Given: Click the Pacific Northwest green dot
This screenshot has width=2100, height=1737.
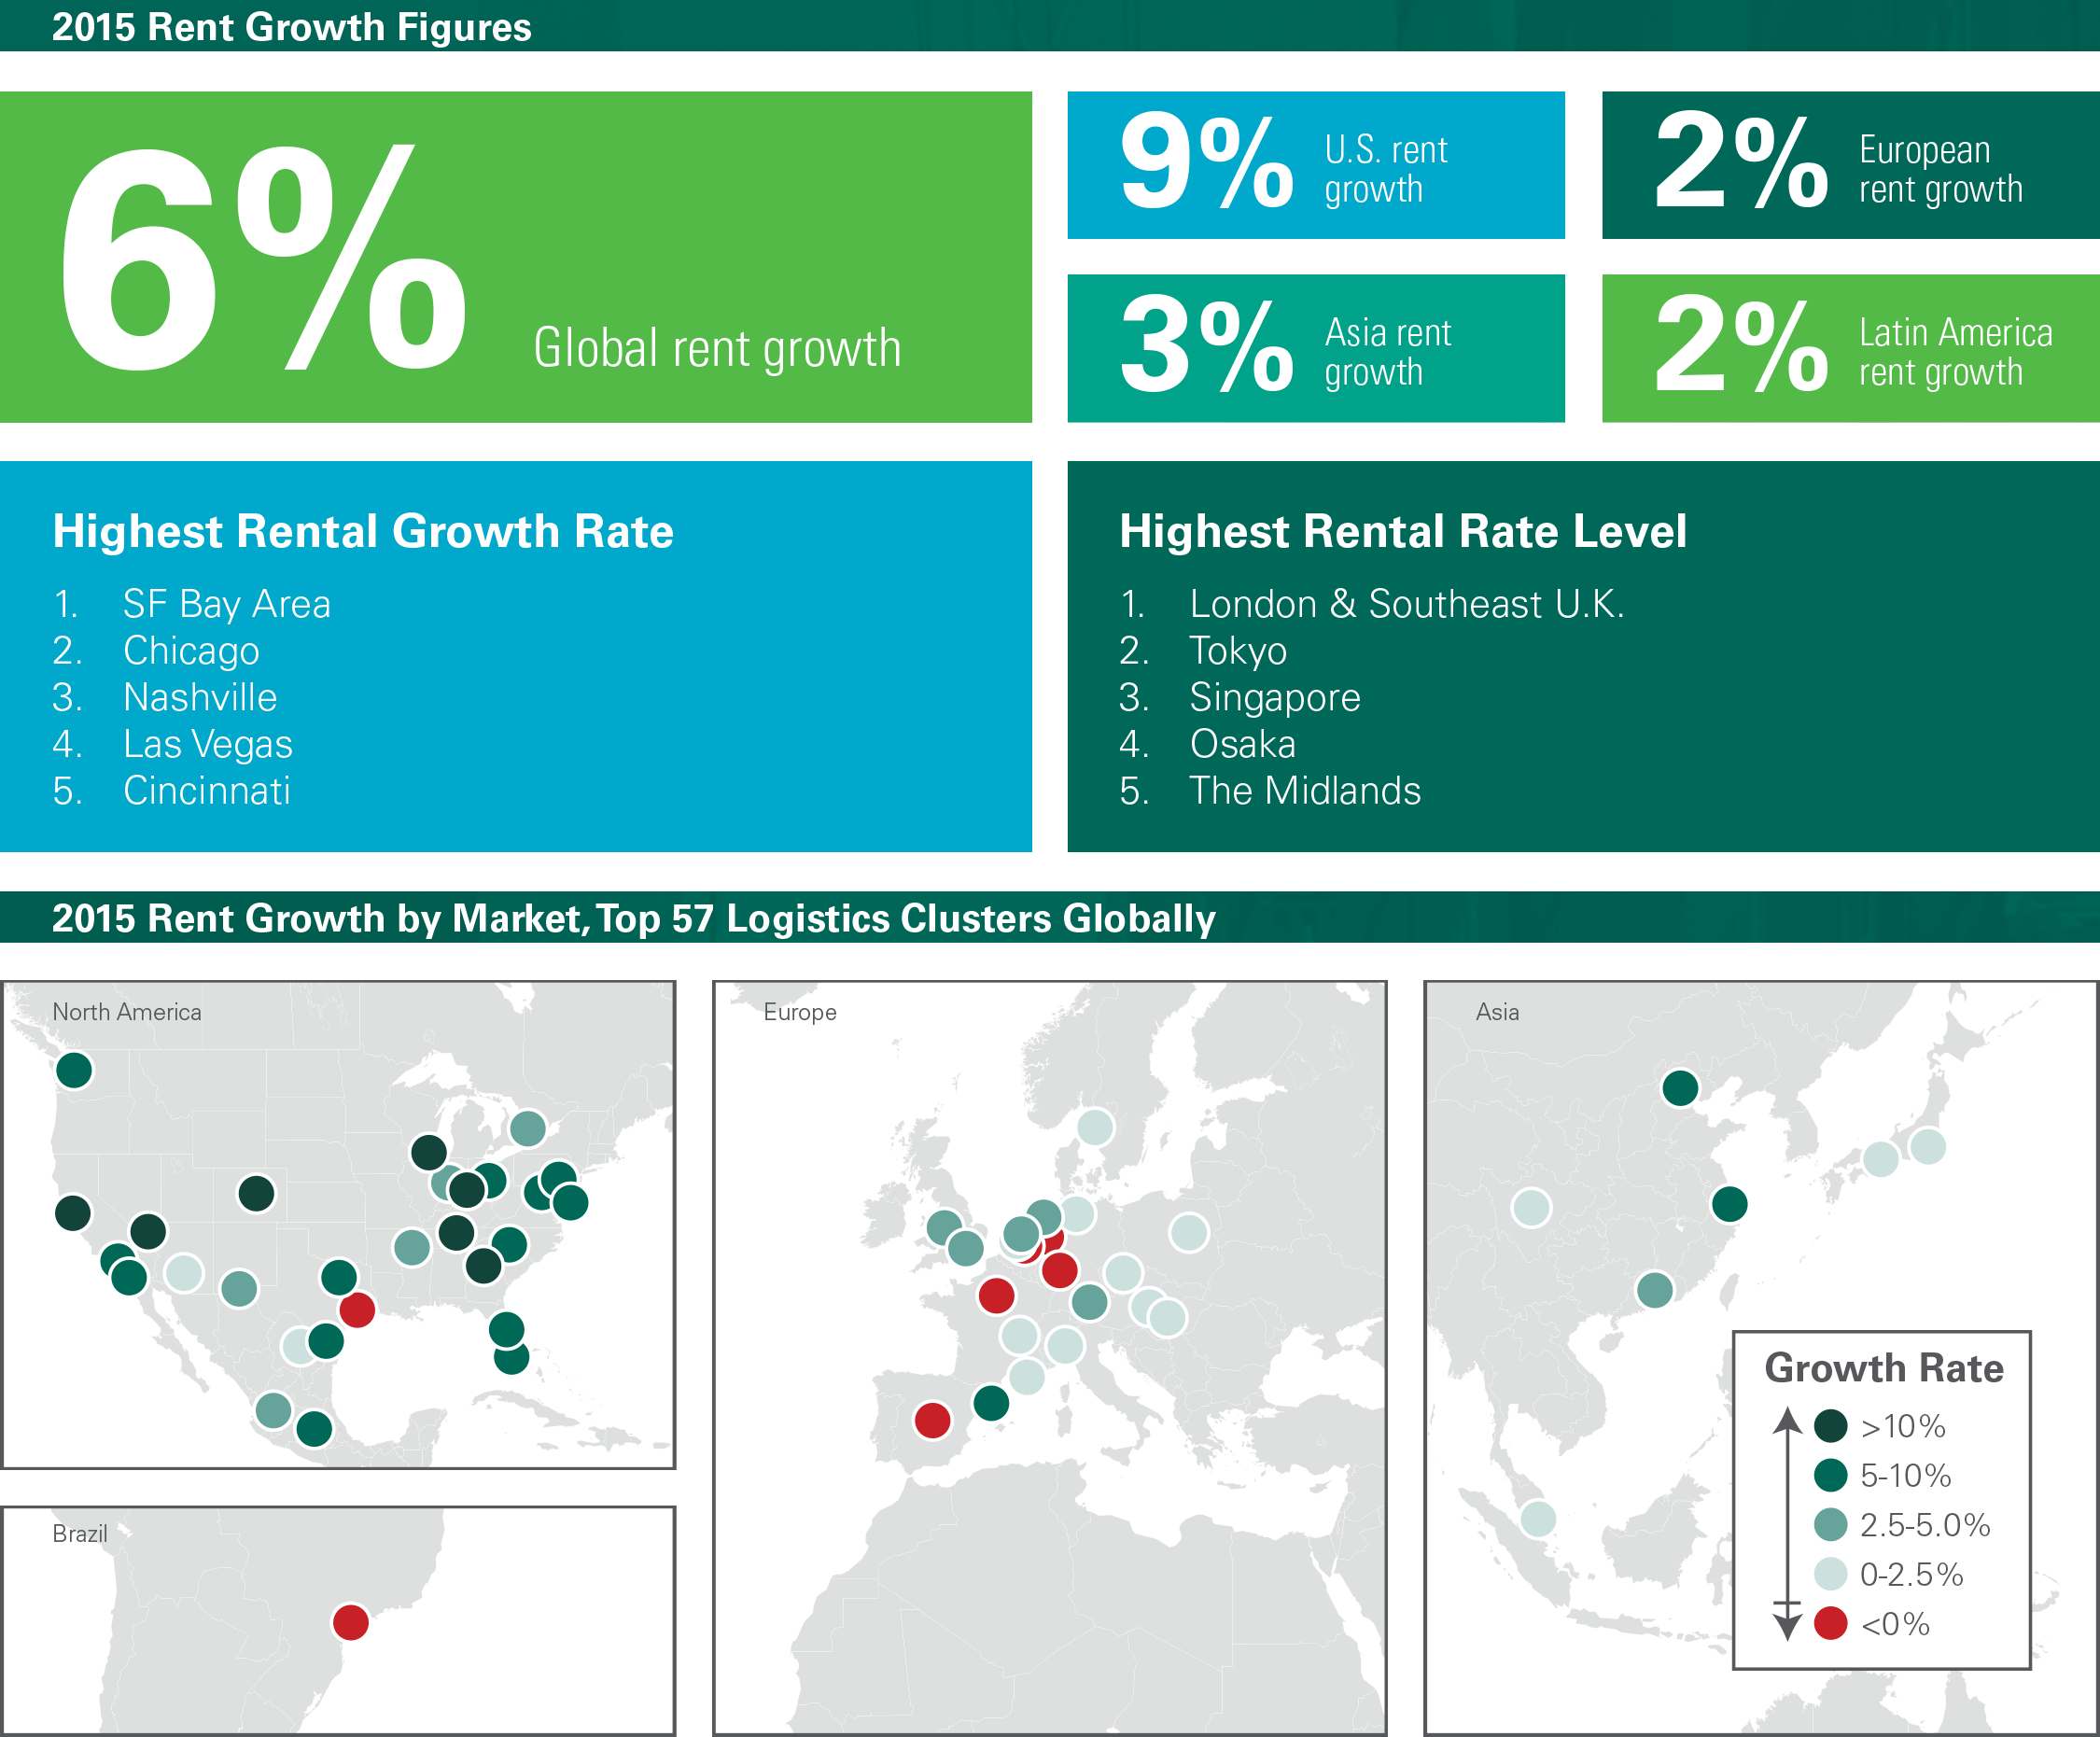Looking at the screenshot, I should click(x=74, y=1070).
